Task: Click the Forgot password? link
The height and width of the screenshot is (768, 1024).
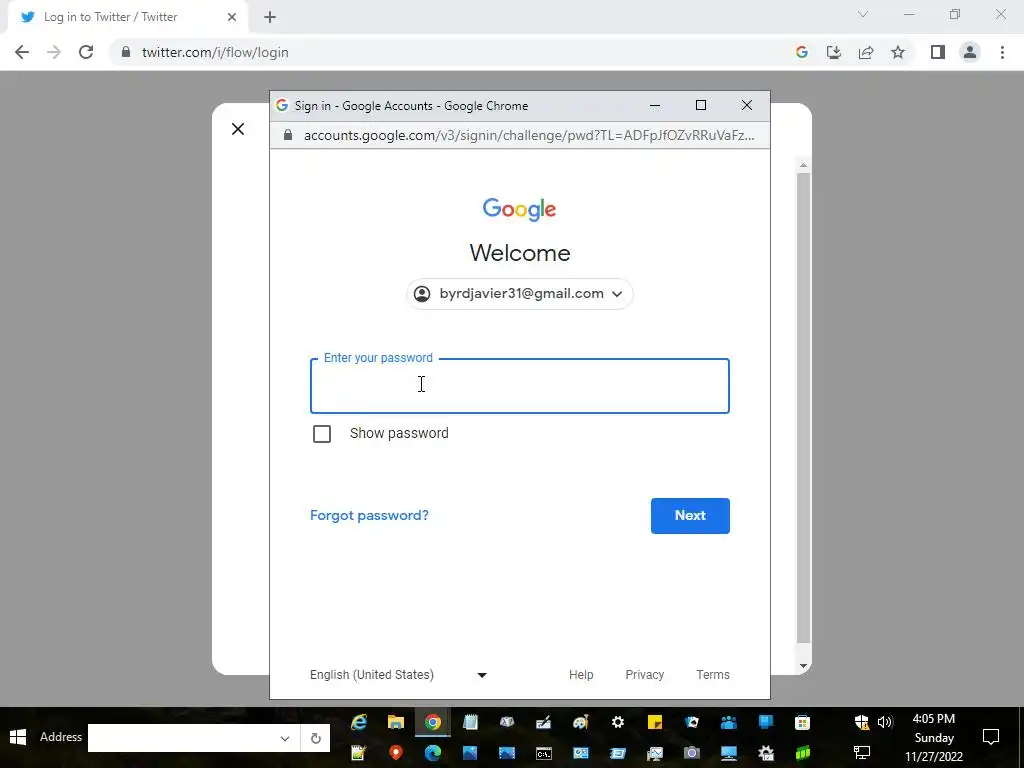Action: [x=369, y=515]
